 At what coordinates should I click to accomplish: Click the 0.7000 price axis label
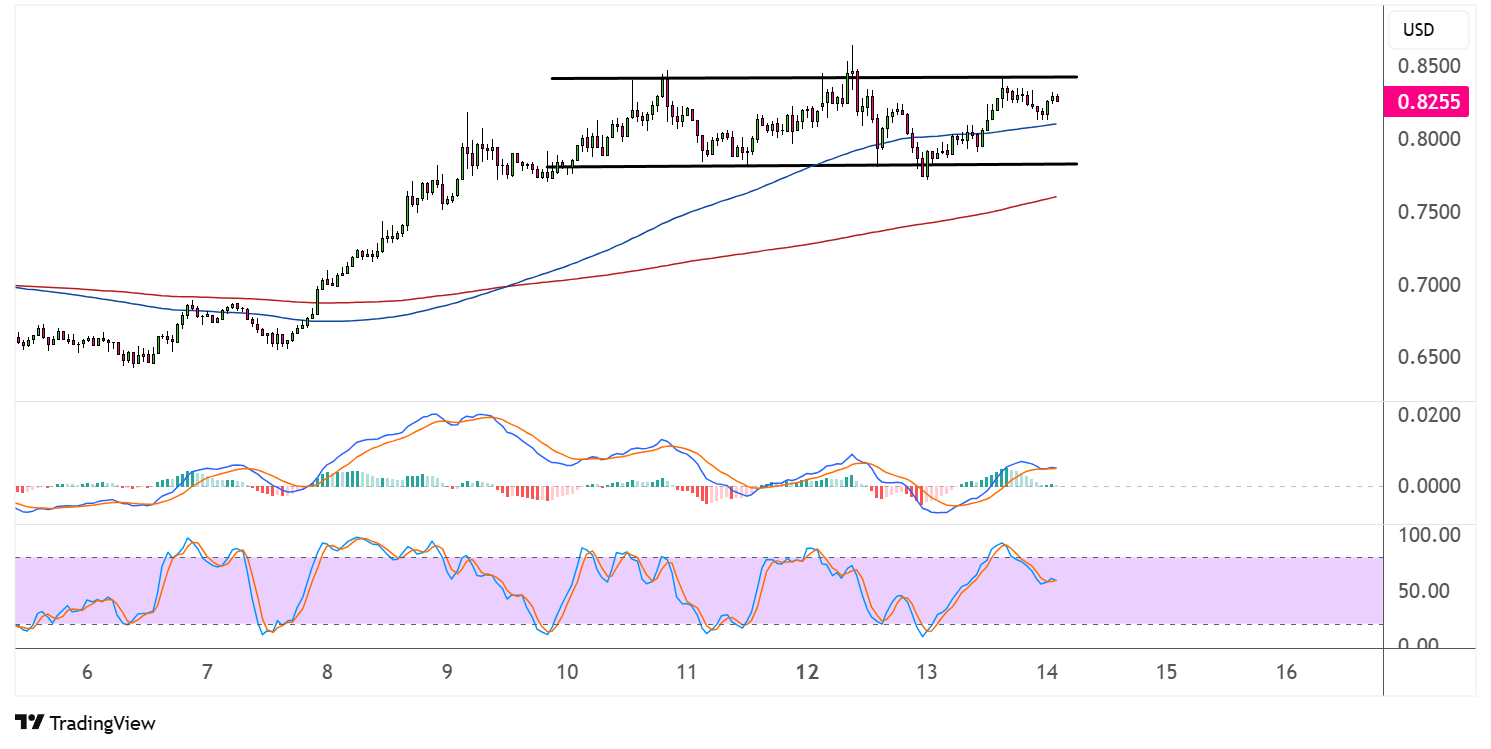click(1430, 285)
